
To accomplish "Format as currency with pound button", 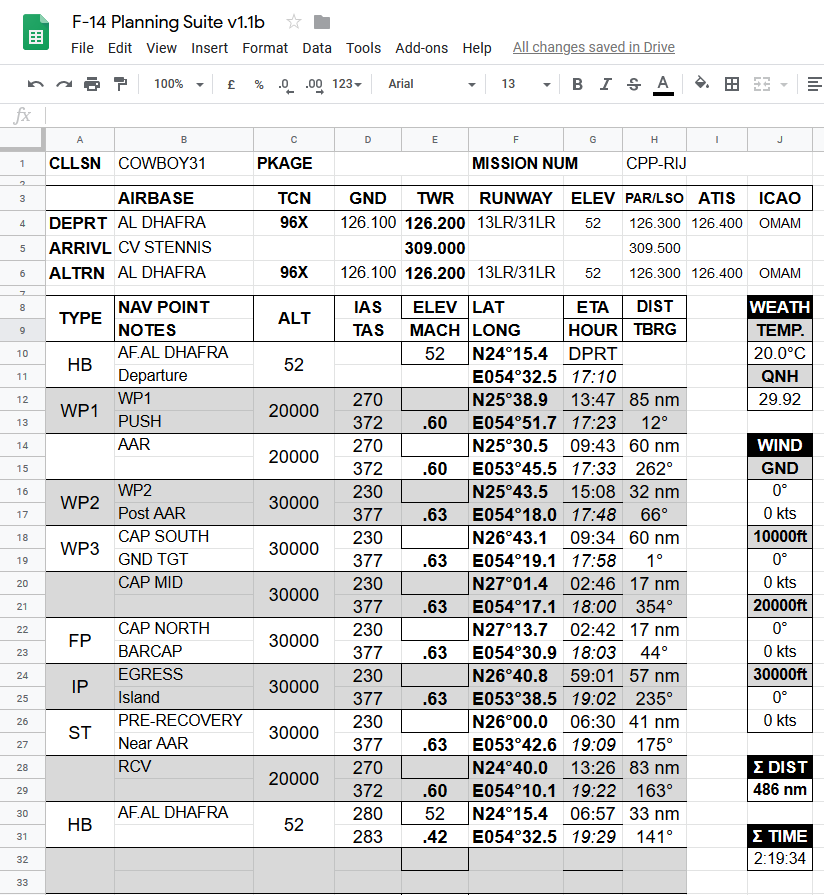I will pos(231,84).
